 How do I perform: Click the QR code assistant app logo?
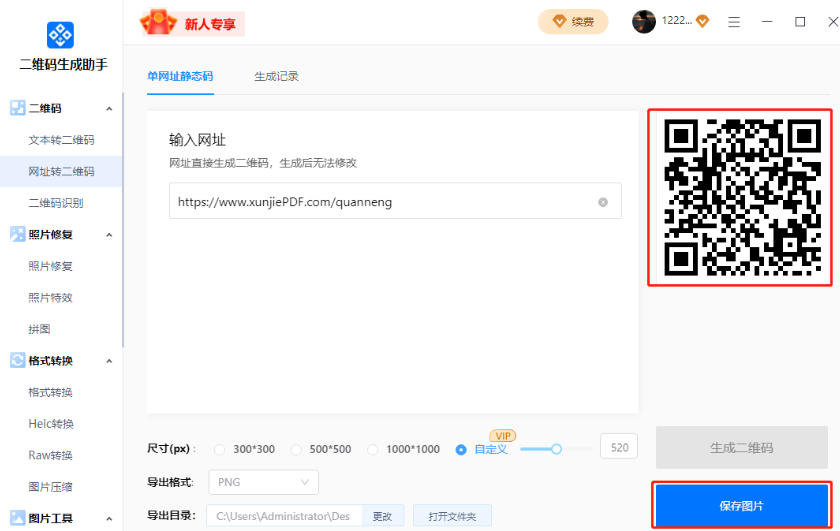[x=61, y=35]
